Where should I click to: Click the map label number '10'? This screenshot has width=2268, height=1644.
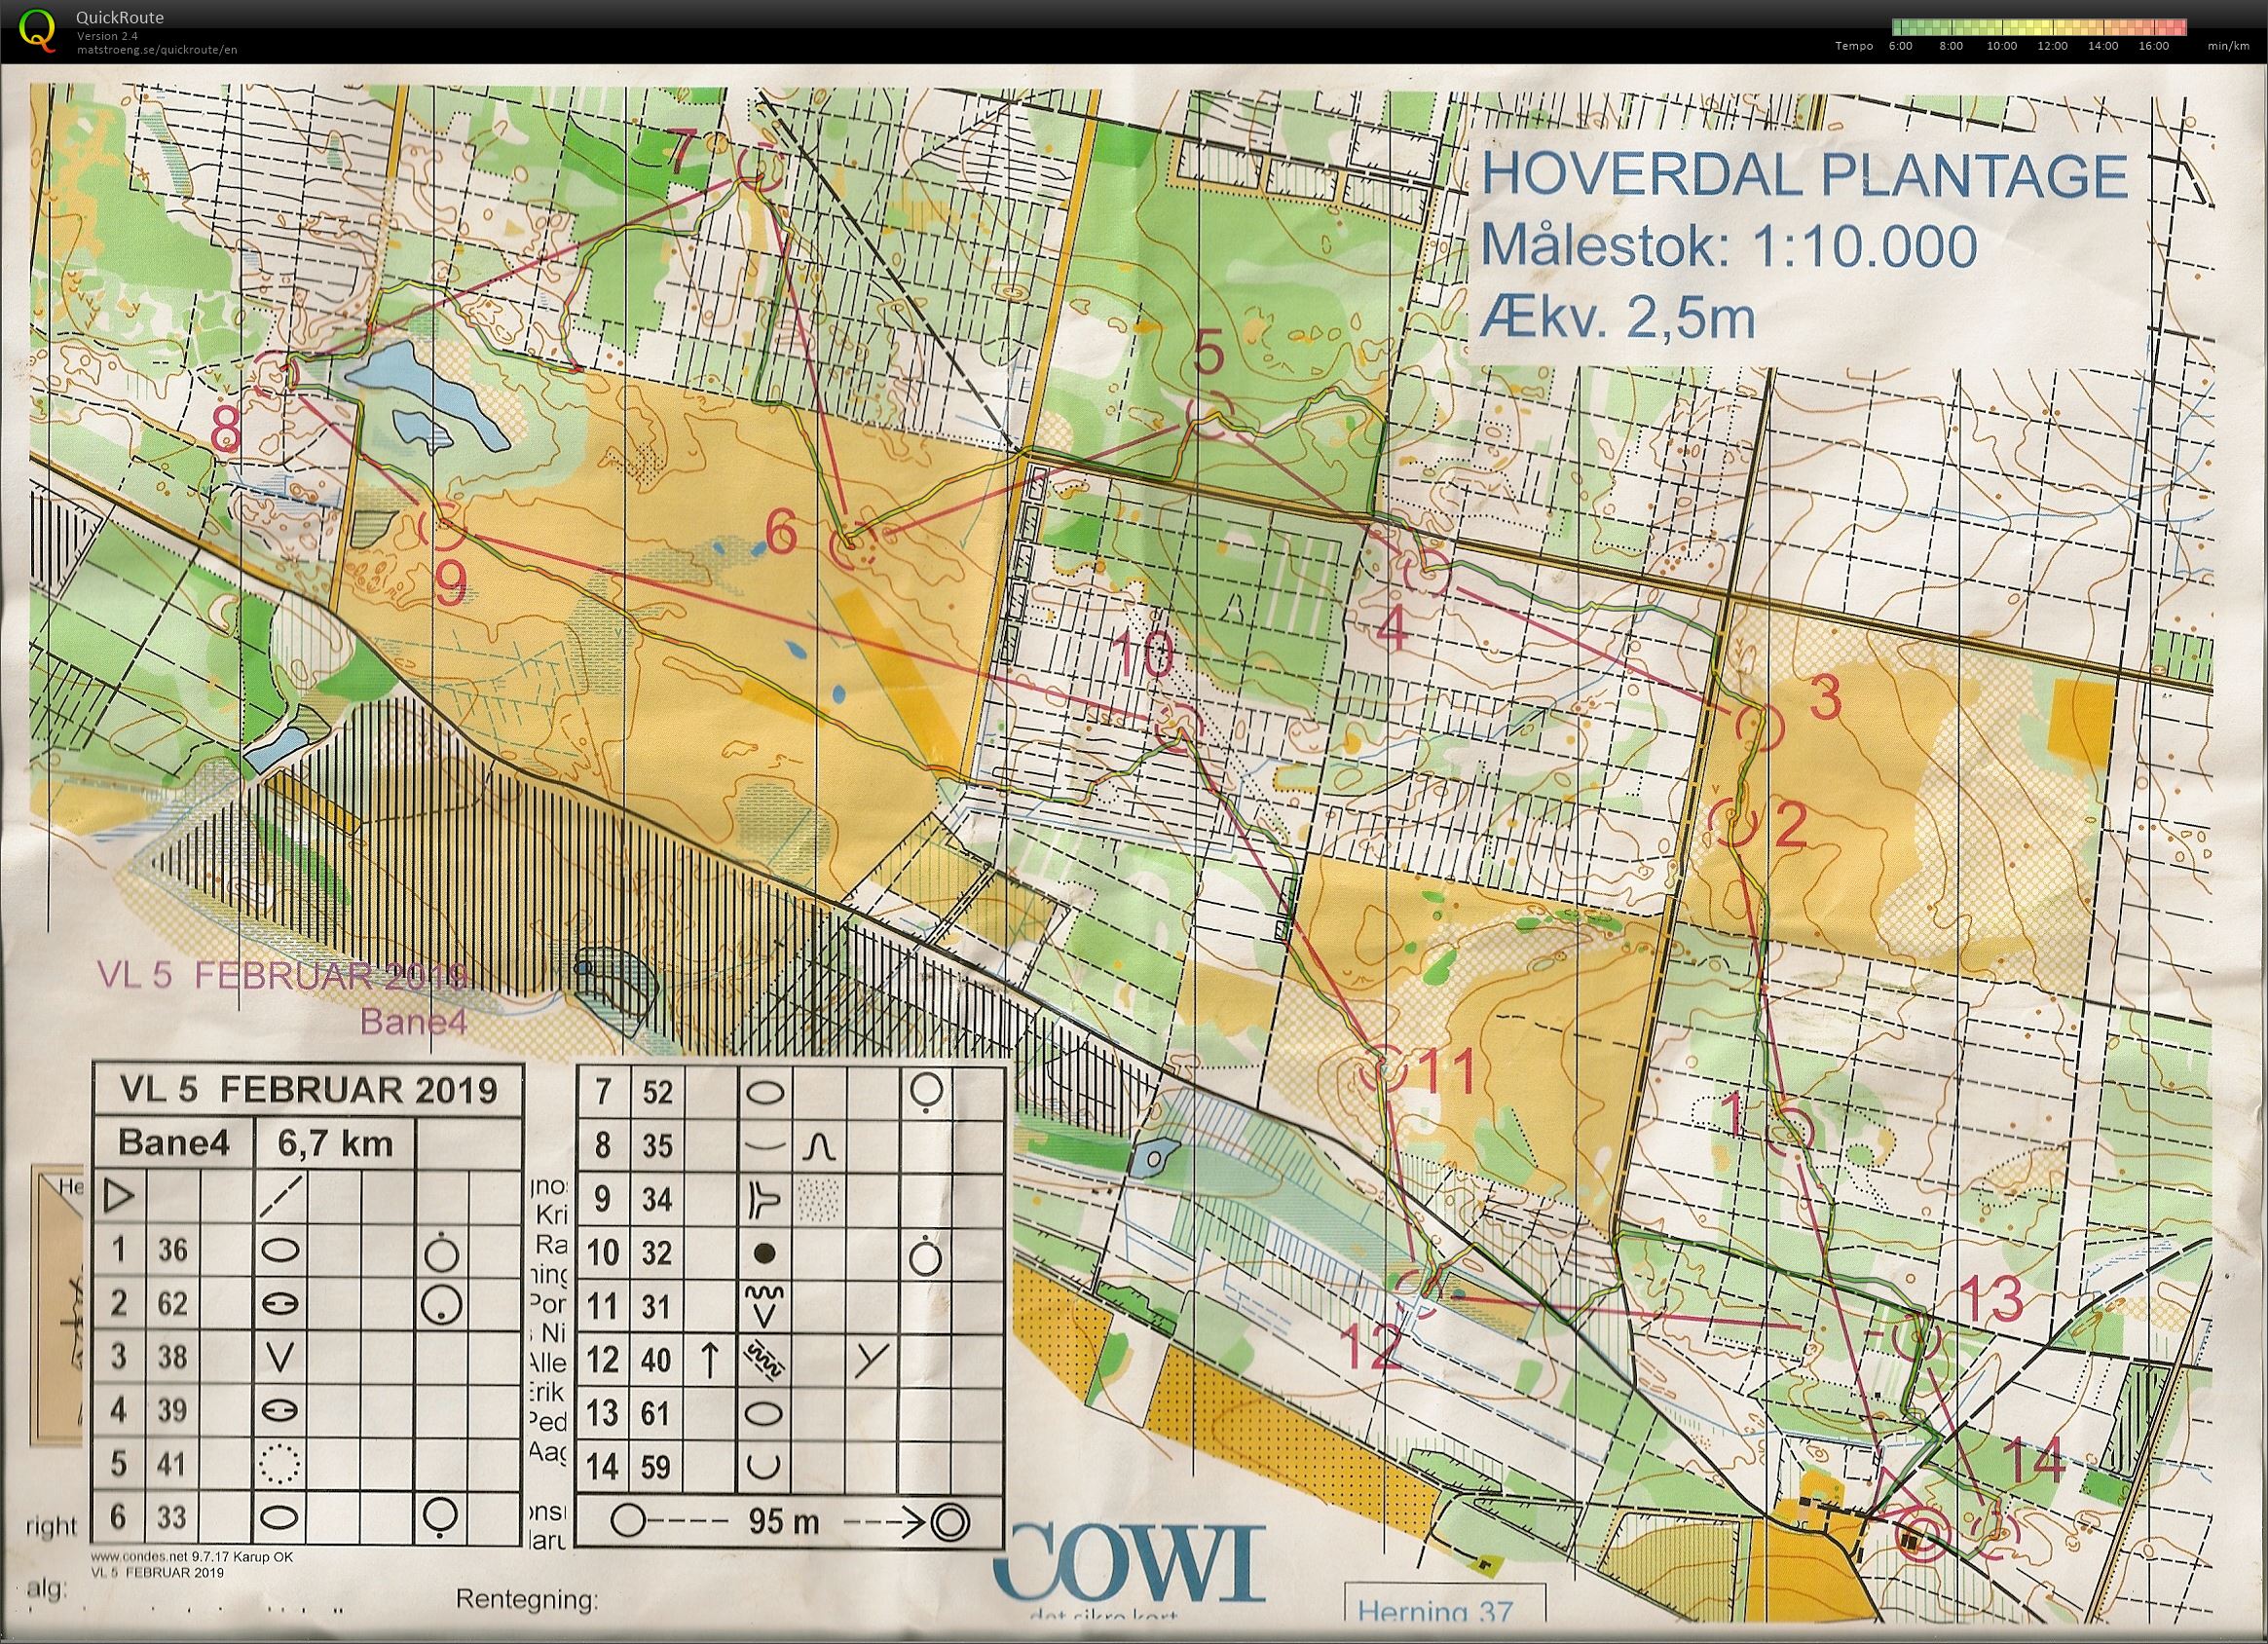(1142, 656)
